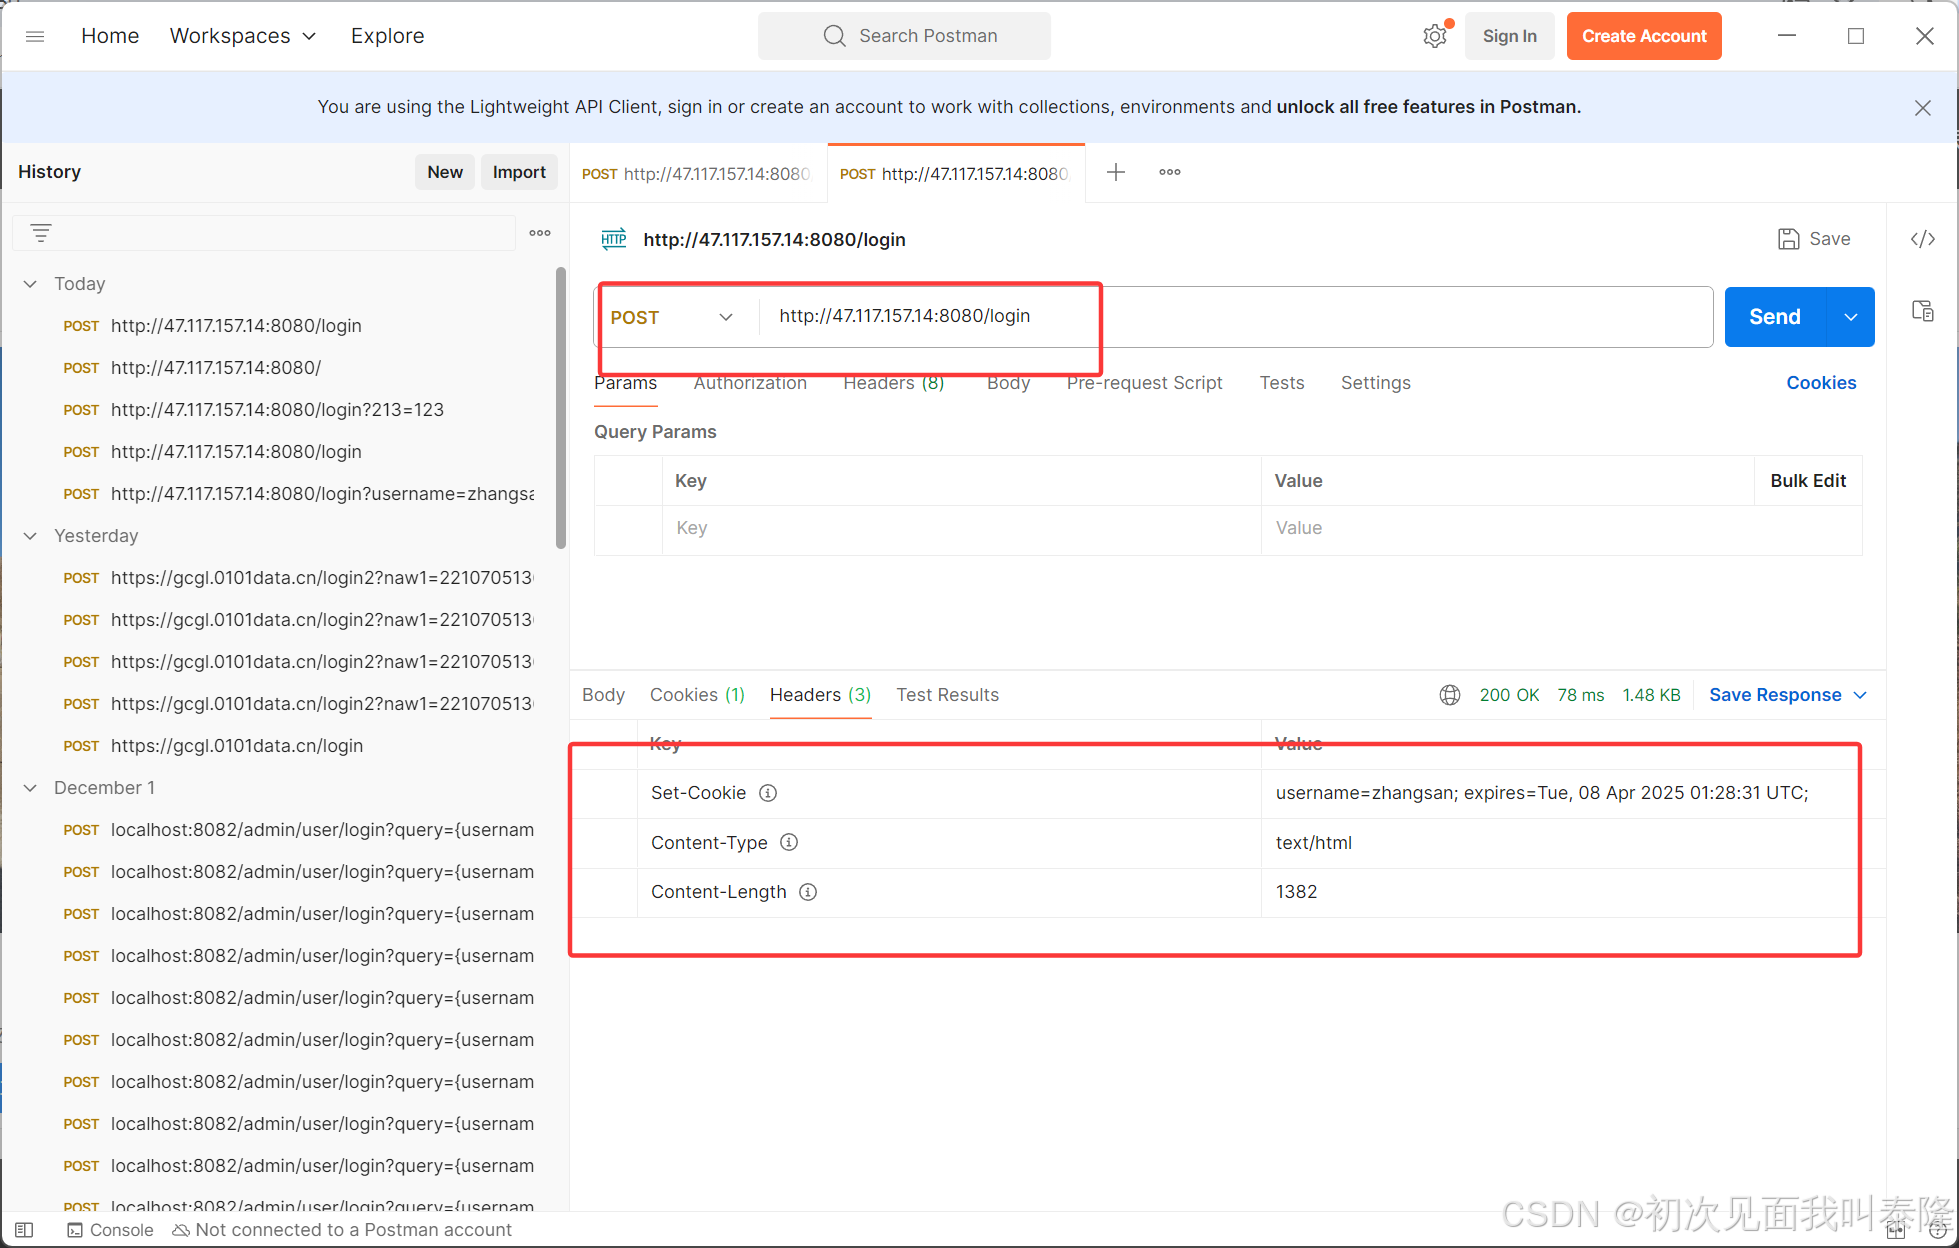Click the network globe icon
1959x1248 pixels.
pyautogui.click(x=1449, y=695)
